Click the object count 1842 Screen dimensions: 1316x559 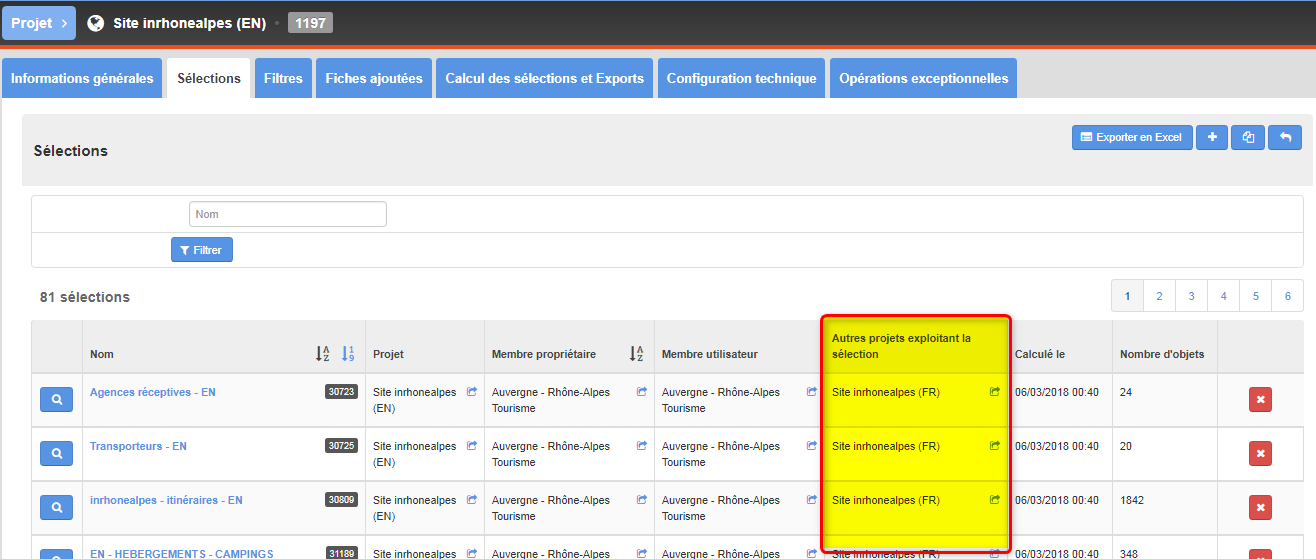(x=1133, y=500)
